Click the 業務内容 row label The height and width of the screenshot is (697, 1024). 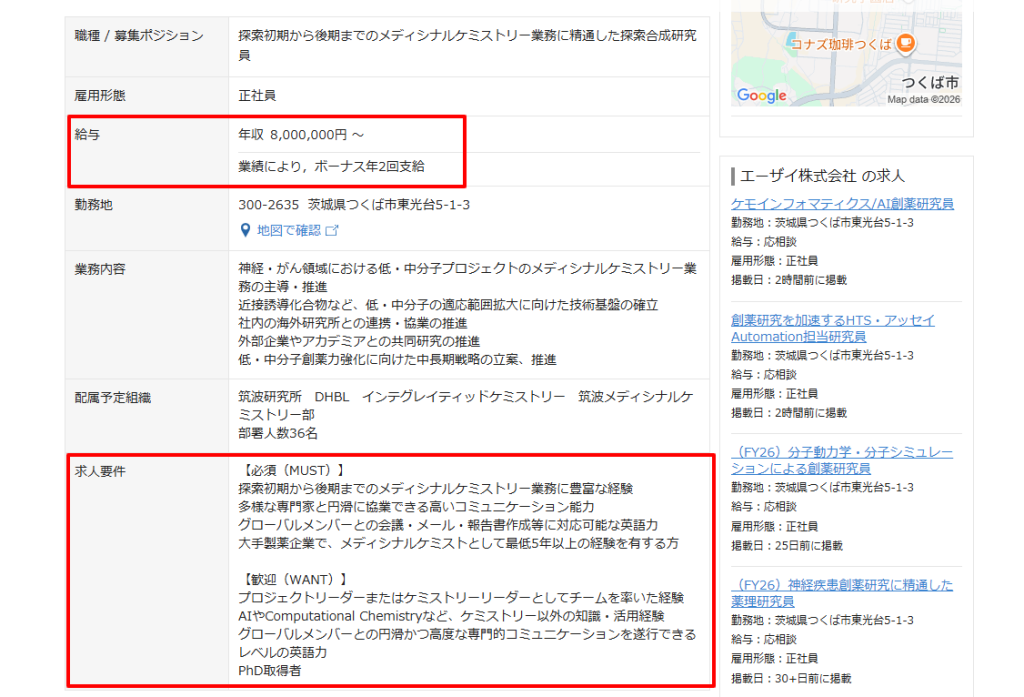tap(99, 269)
